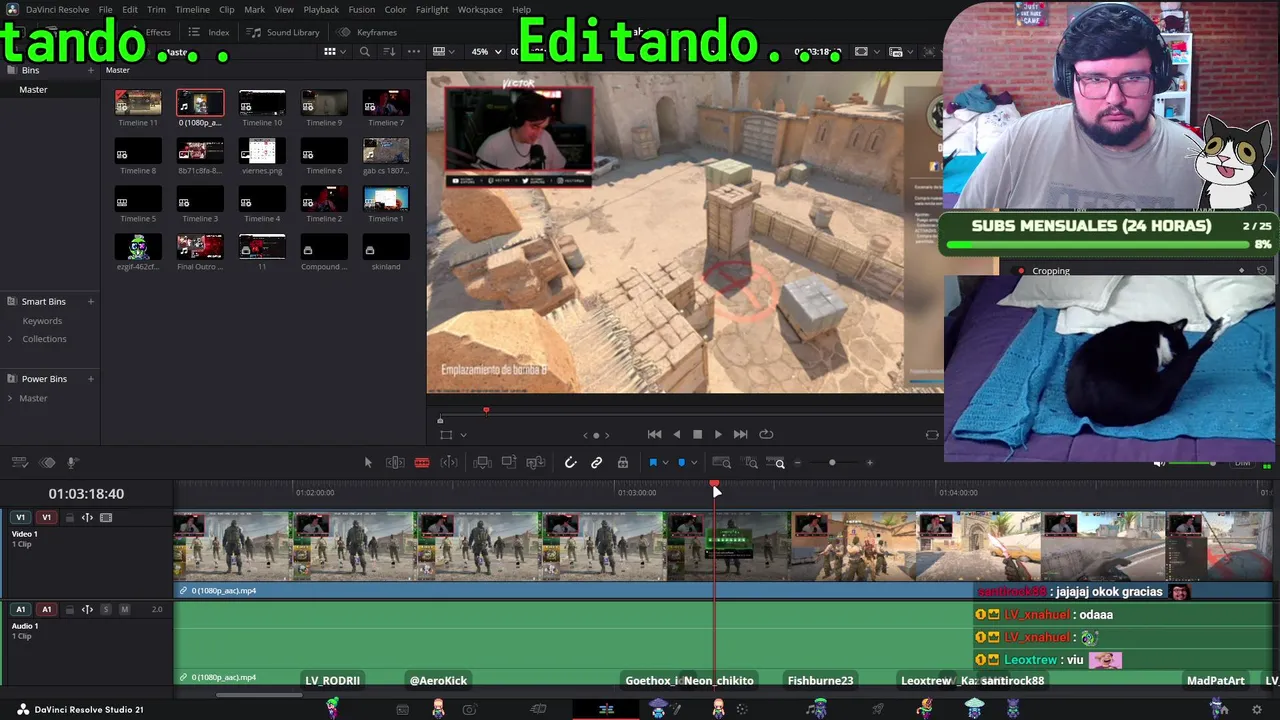Image resolution: width=1280 pixels, height=720 pixels.
Task: Open media pool three-dot options menu
Action: tap(414, 52)
